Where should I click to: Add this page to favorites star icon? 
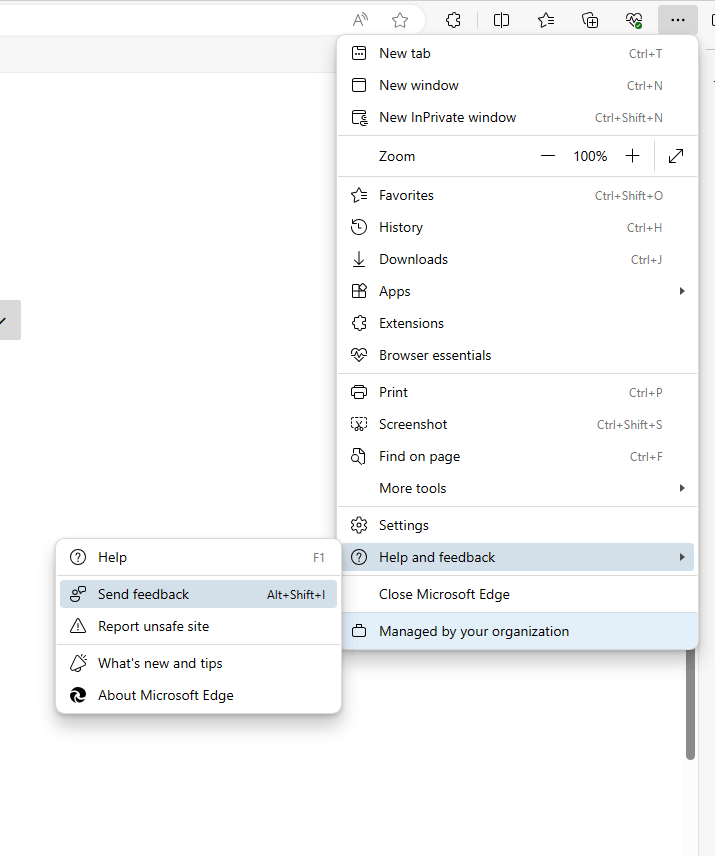[x=400, y=21]
